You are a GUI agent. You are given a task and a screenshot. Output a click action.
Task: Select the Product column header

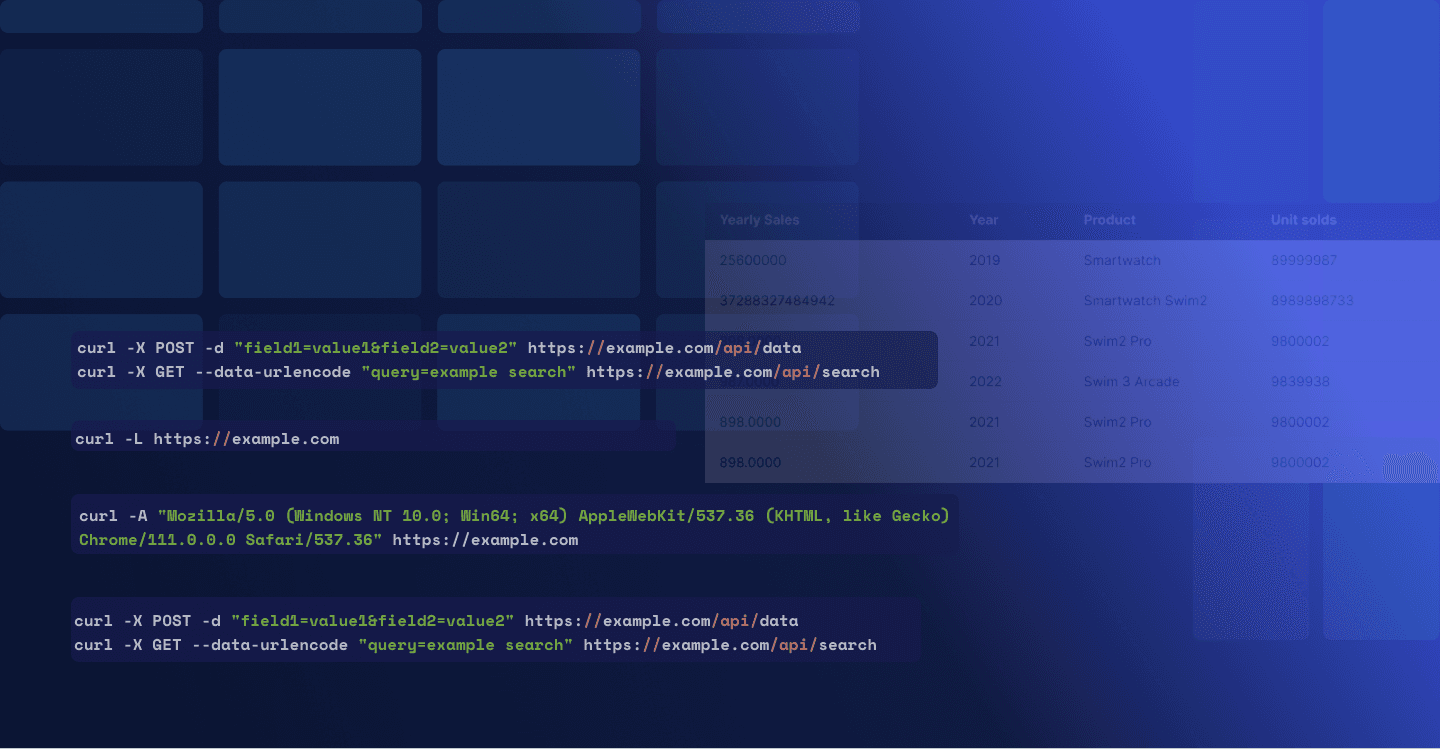[x=1109, y=220]
